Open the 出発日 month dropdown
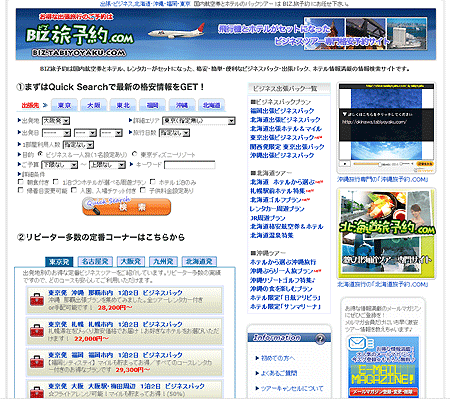450x399 pixels. [x=85, y=133]
